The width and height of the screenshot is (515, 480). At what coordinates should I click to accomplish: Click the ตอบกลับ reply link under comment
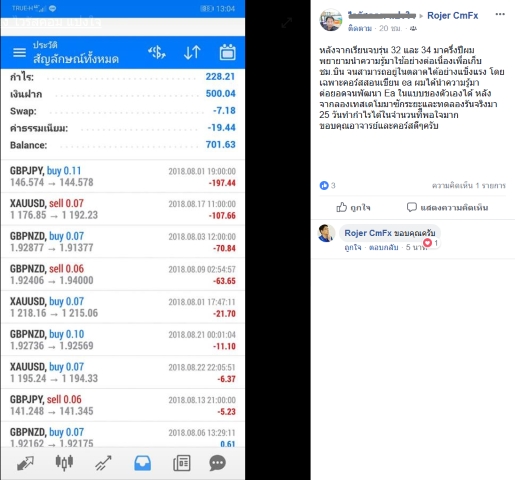click(x=383, y=247)
